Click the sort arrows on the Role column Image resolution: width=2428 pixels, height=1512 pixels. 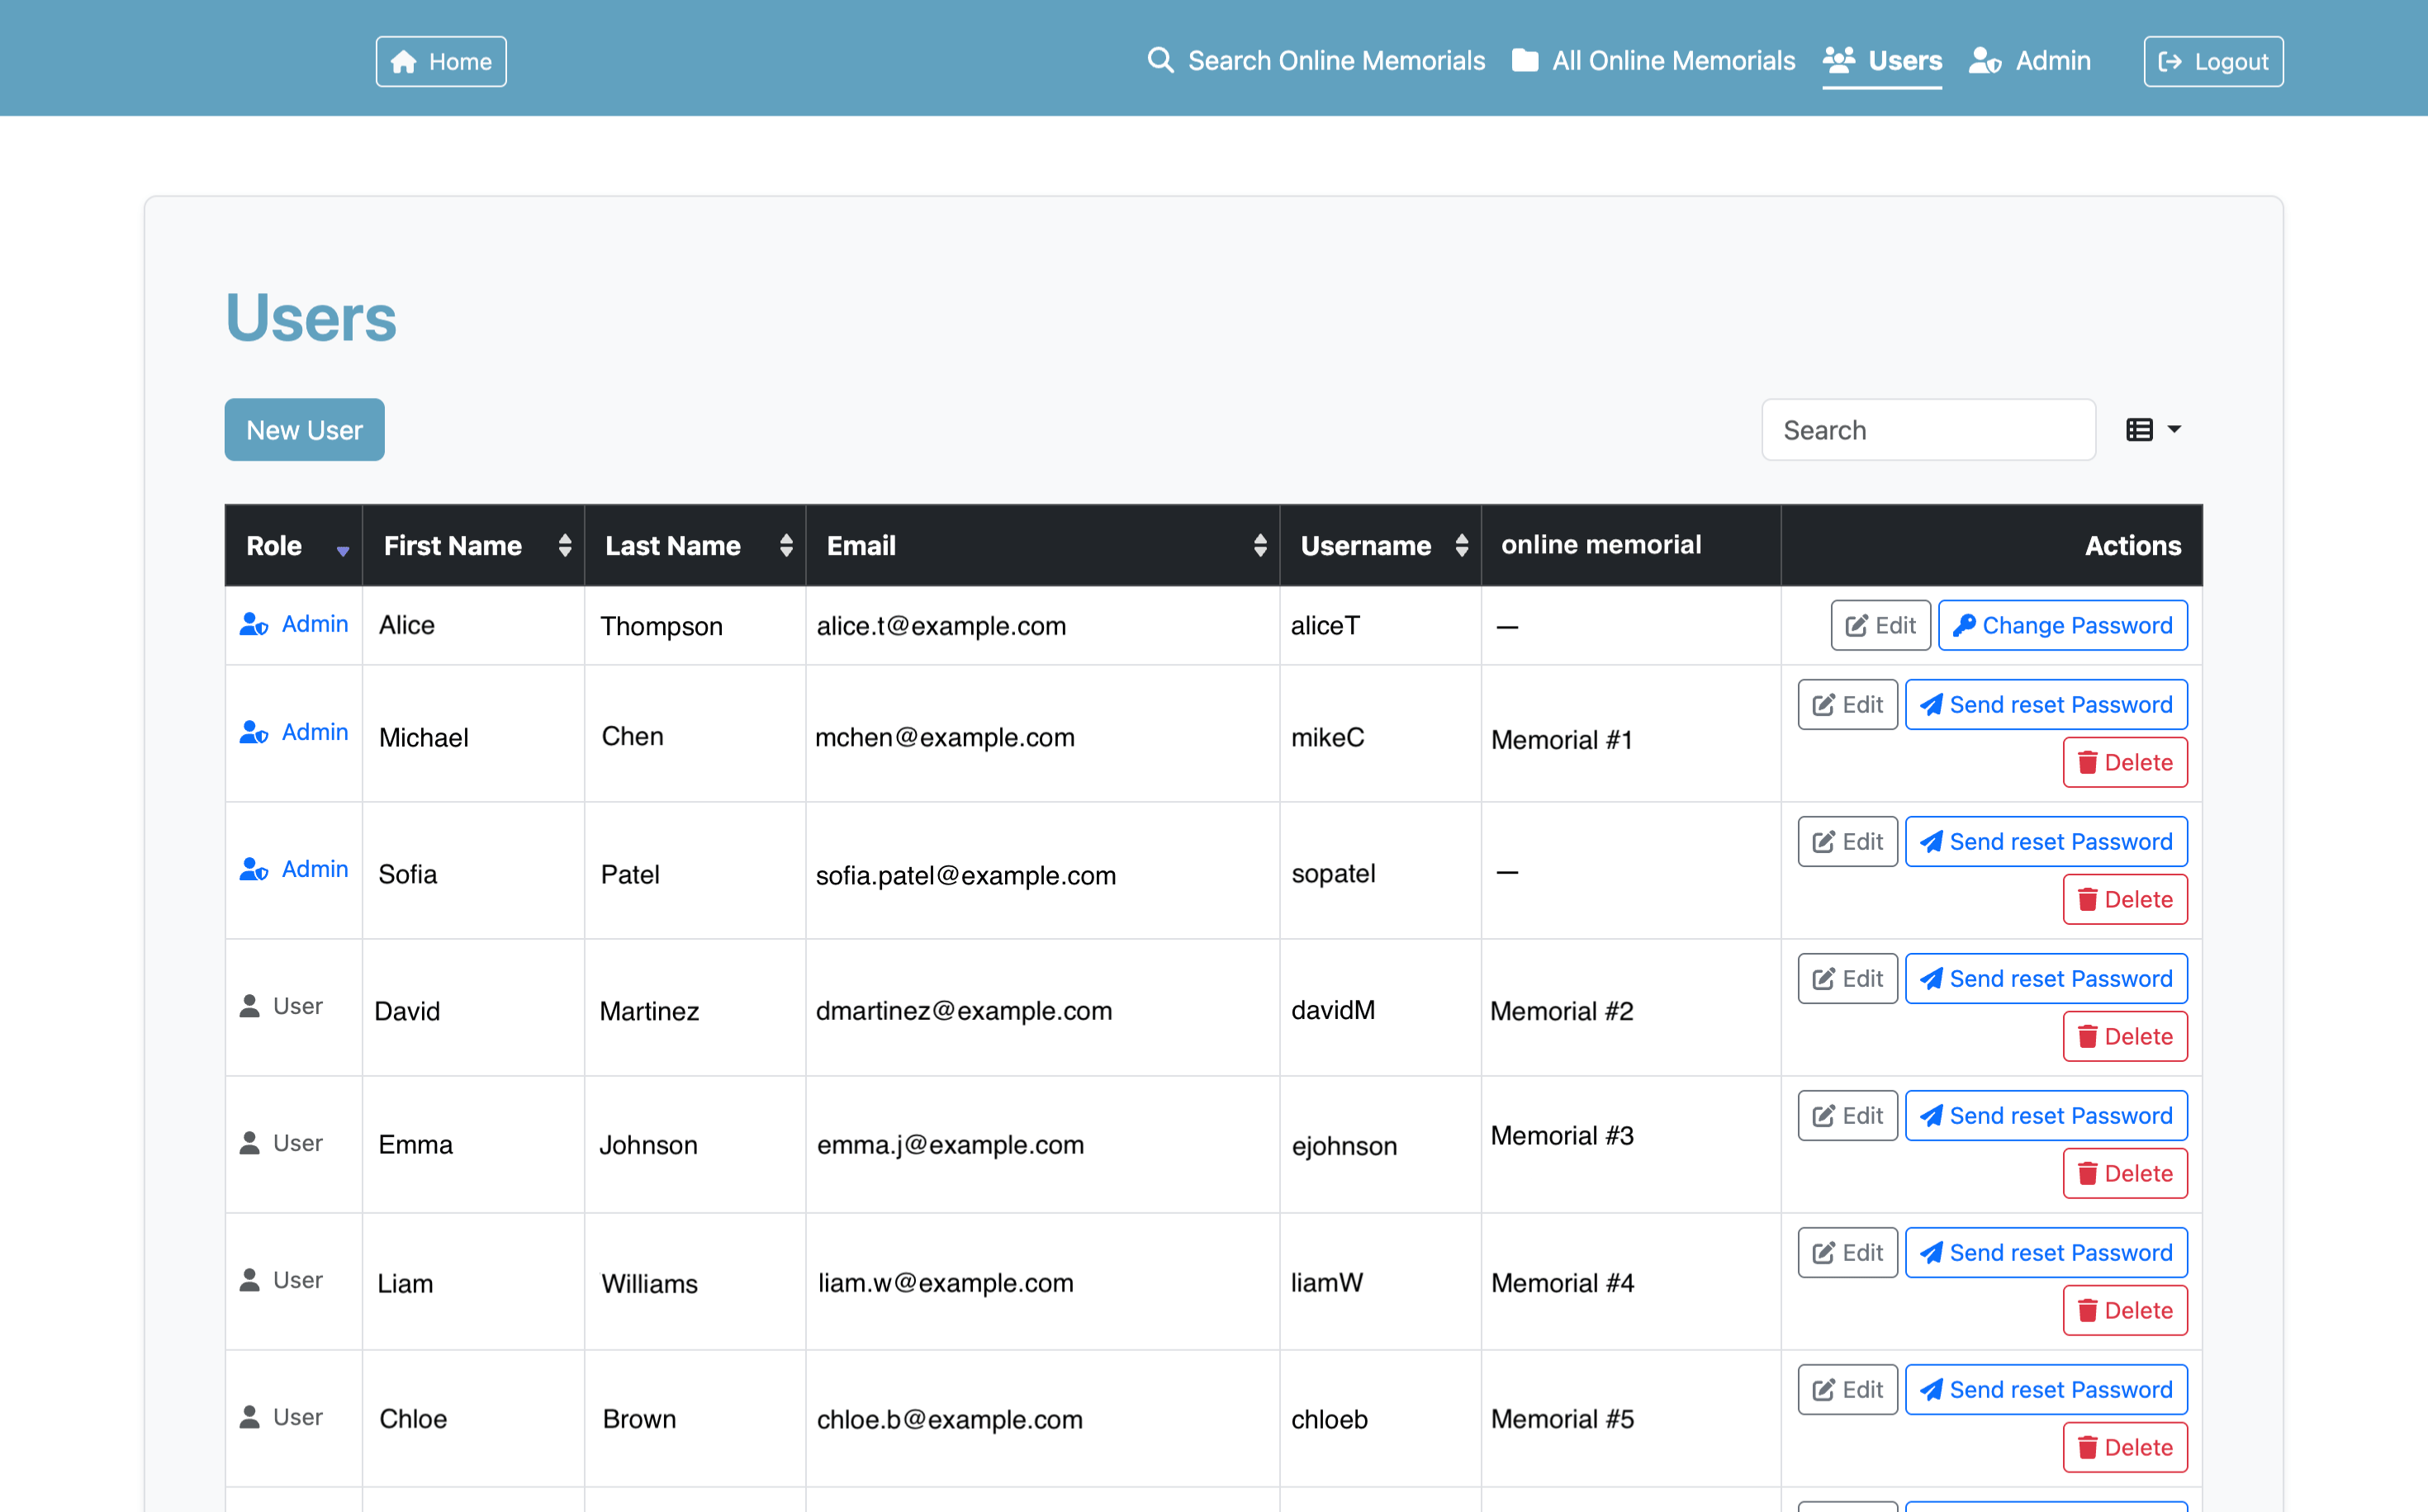[x=342, y=550]
